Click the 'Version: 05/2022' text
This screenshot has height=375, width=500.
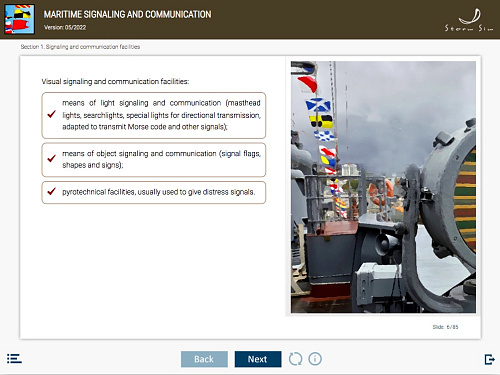pyautogui.click(x=65, y=27)
